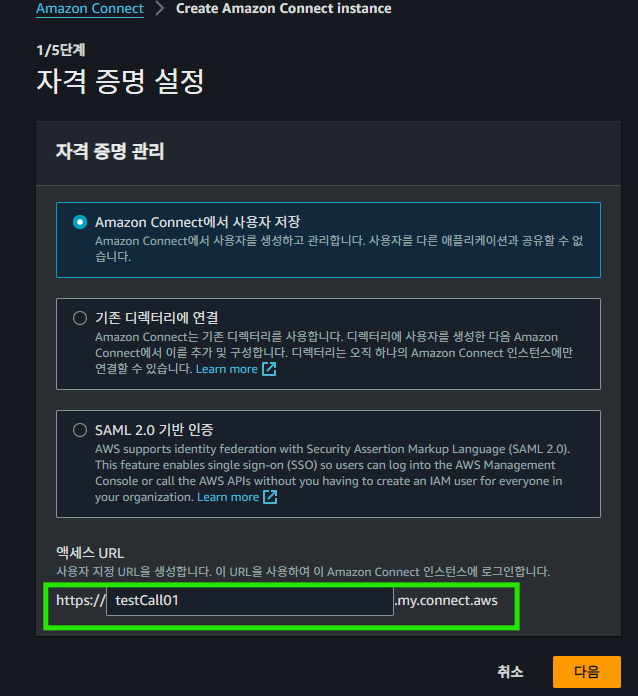Focus the access URL field containing testCall01
The width and height of the screenshot is (638, 696).
(250, 601)
